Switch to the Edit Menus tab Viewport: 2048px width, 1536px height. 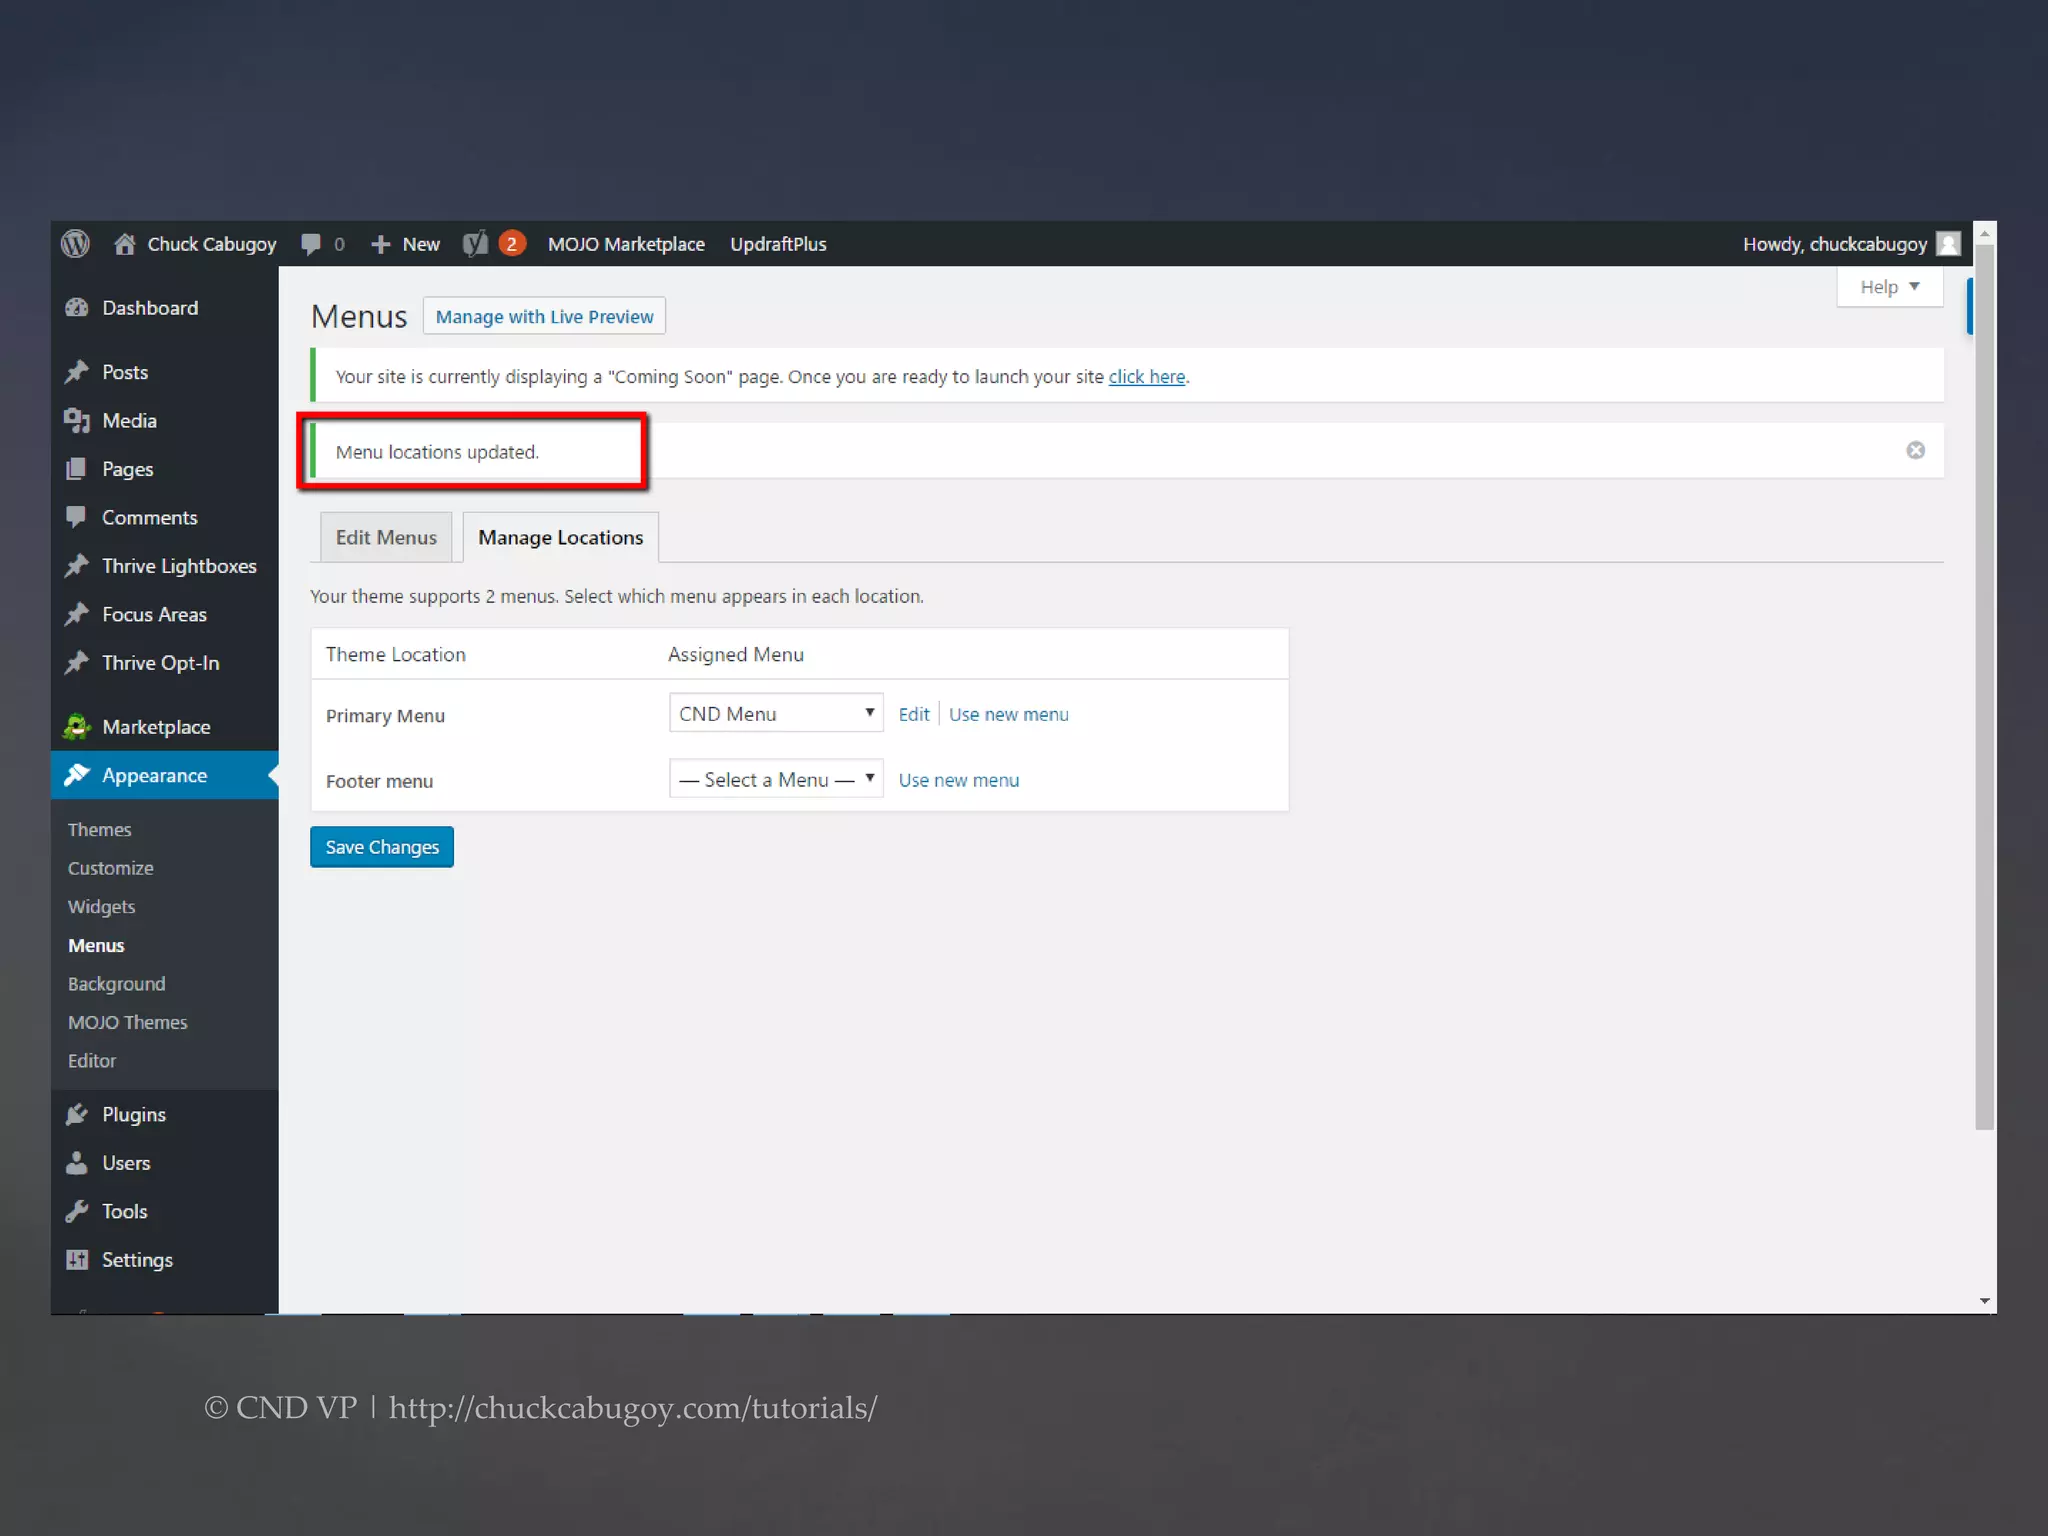pos(386,537)
